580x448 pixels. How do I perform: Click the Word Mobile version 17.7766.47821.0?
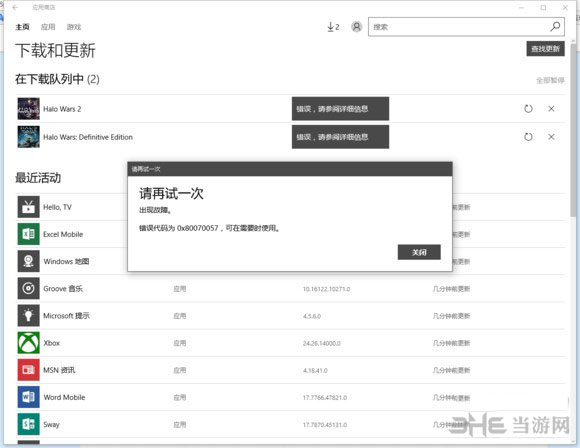[x=325, y=398]
